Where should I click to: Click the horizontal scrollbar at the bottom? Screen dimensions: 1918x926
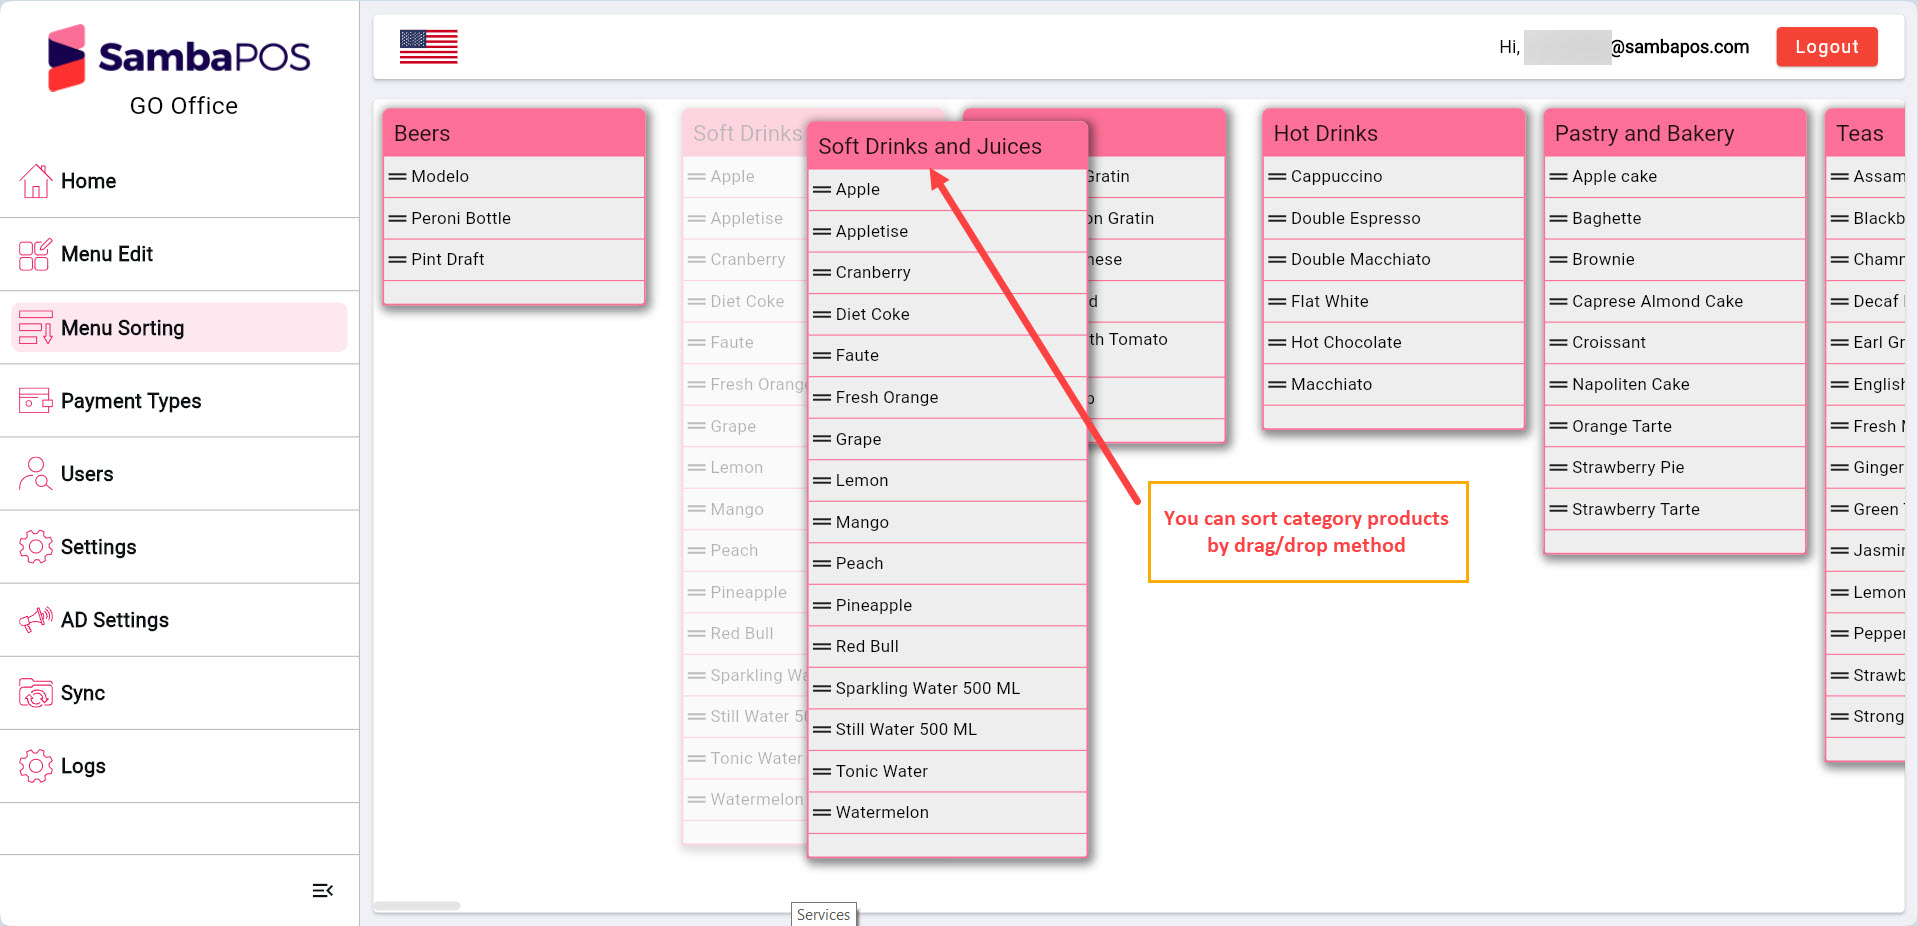[x=417, y=906]
